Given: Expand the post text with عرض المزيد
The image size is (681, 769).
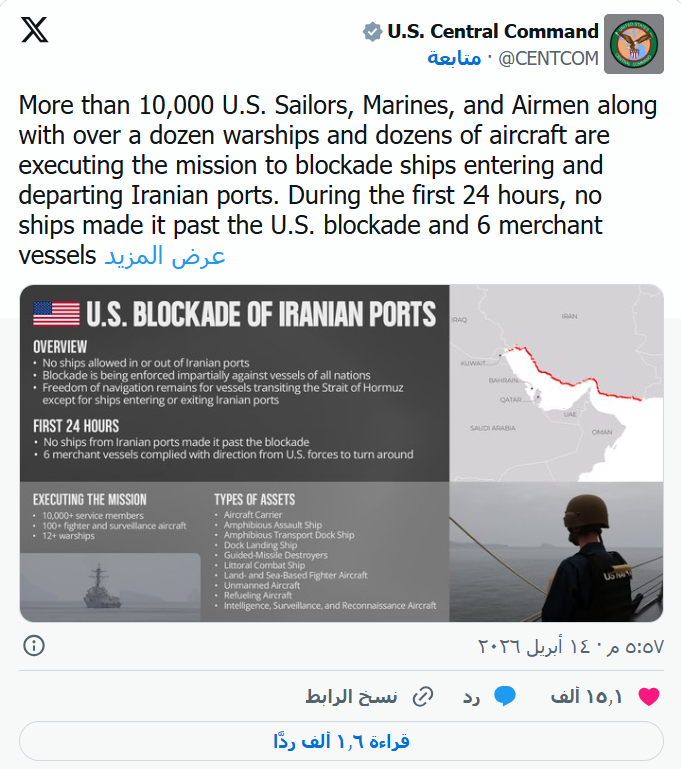Looking at the screenshot, I should pos(165,256).
